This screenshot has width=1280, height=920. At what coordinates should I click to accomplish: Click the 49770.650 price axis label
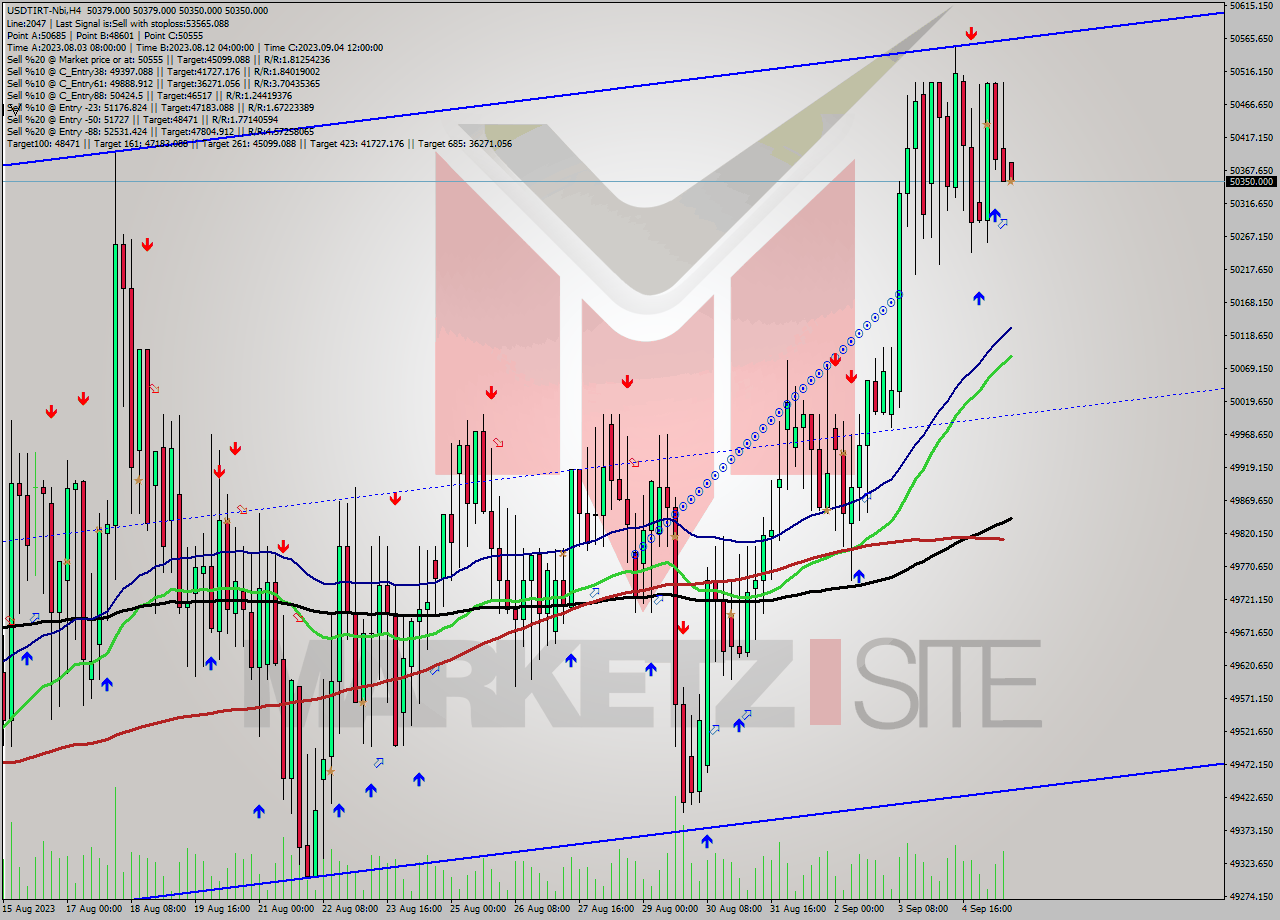coord(1251,567)
